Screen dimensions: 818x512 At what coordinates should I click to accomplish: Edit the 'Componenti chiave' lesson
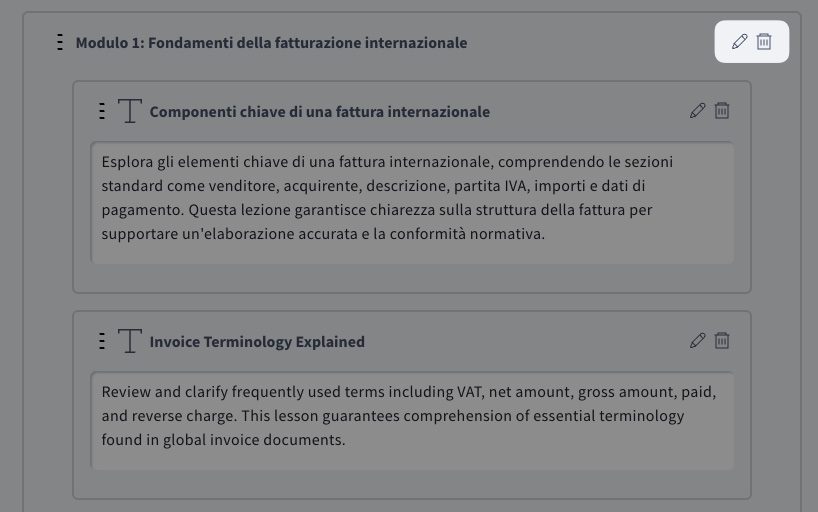click(x=698, y=111)
